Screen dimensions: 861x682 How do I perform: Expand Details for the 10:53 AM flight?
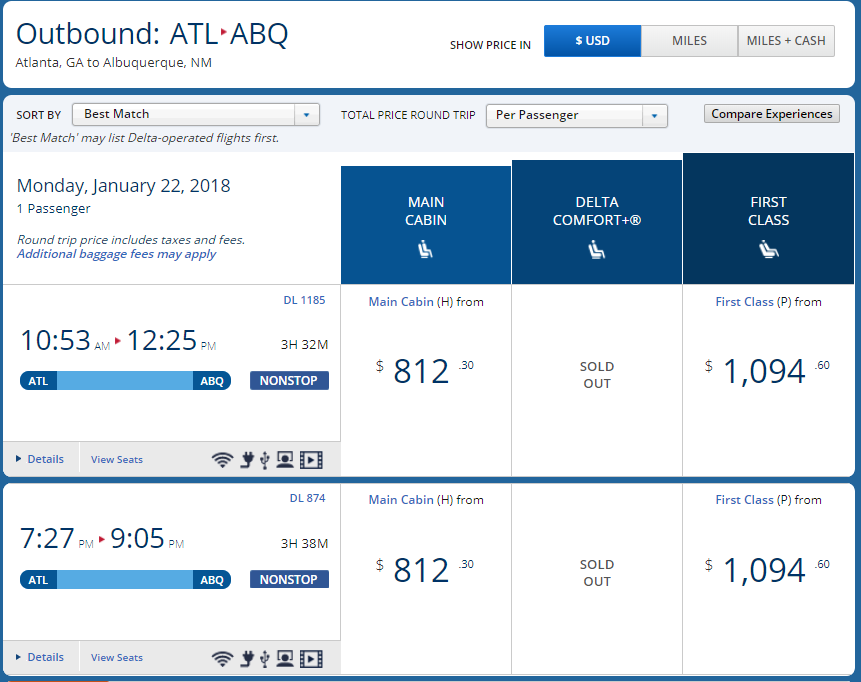click(40, 460)
